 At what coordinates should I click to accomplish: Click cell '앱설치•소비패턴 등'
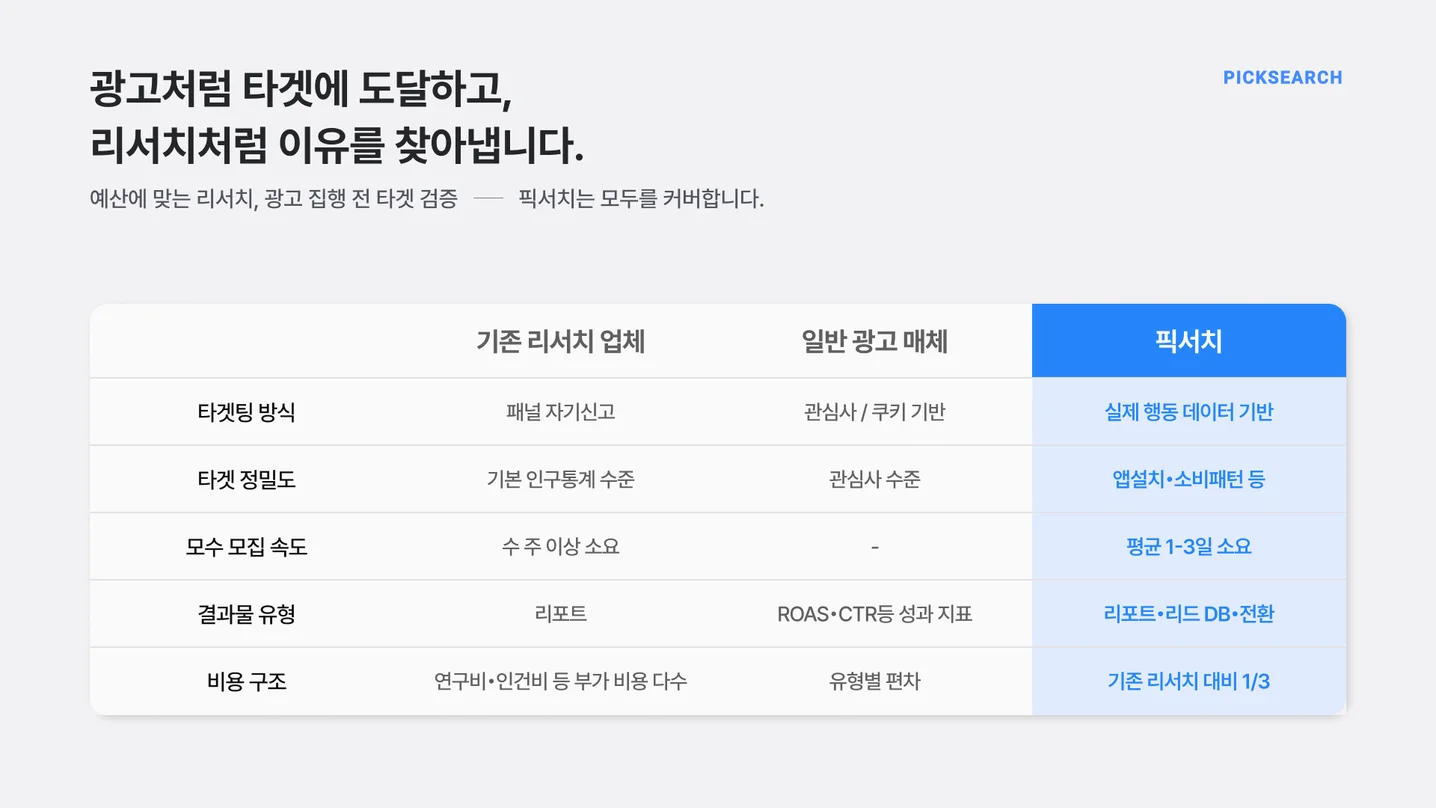(1189, 480)
